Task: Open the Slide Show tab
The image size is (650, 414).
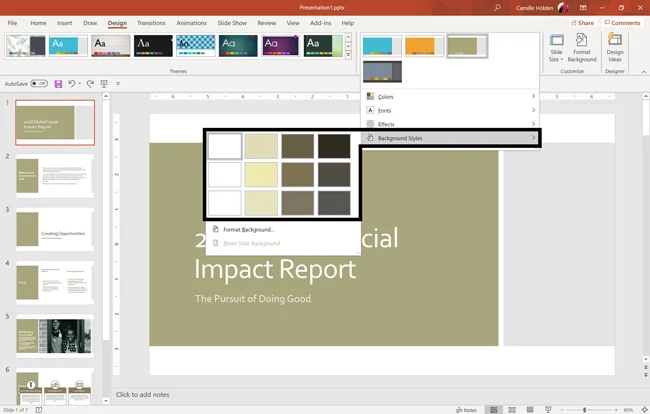Action: [232, 23]
